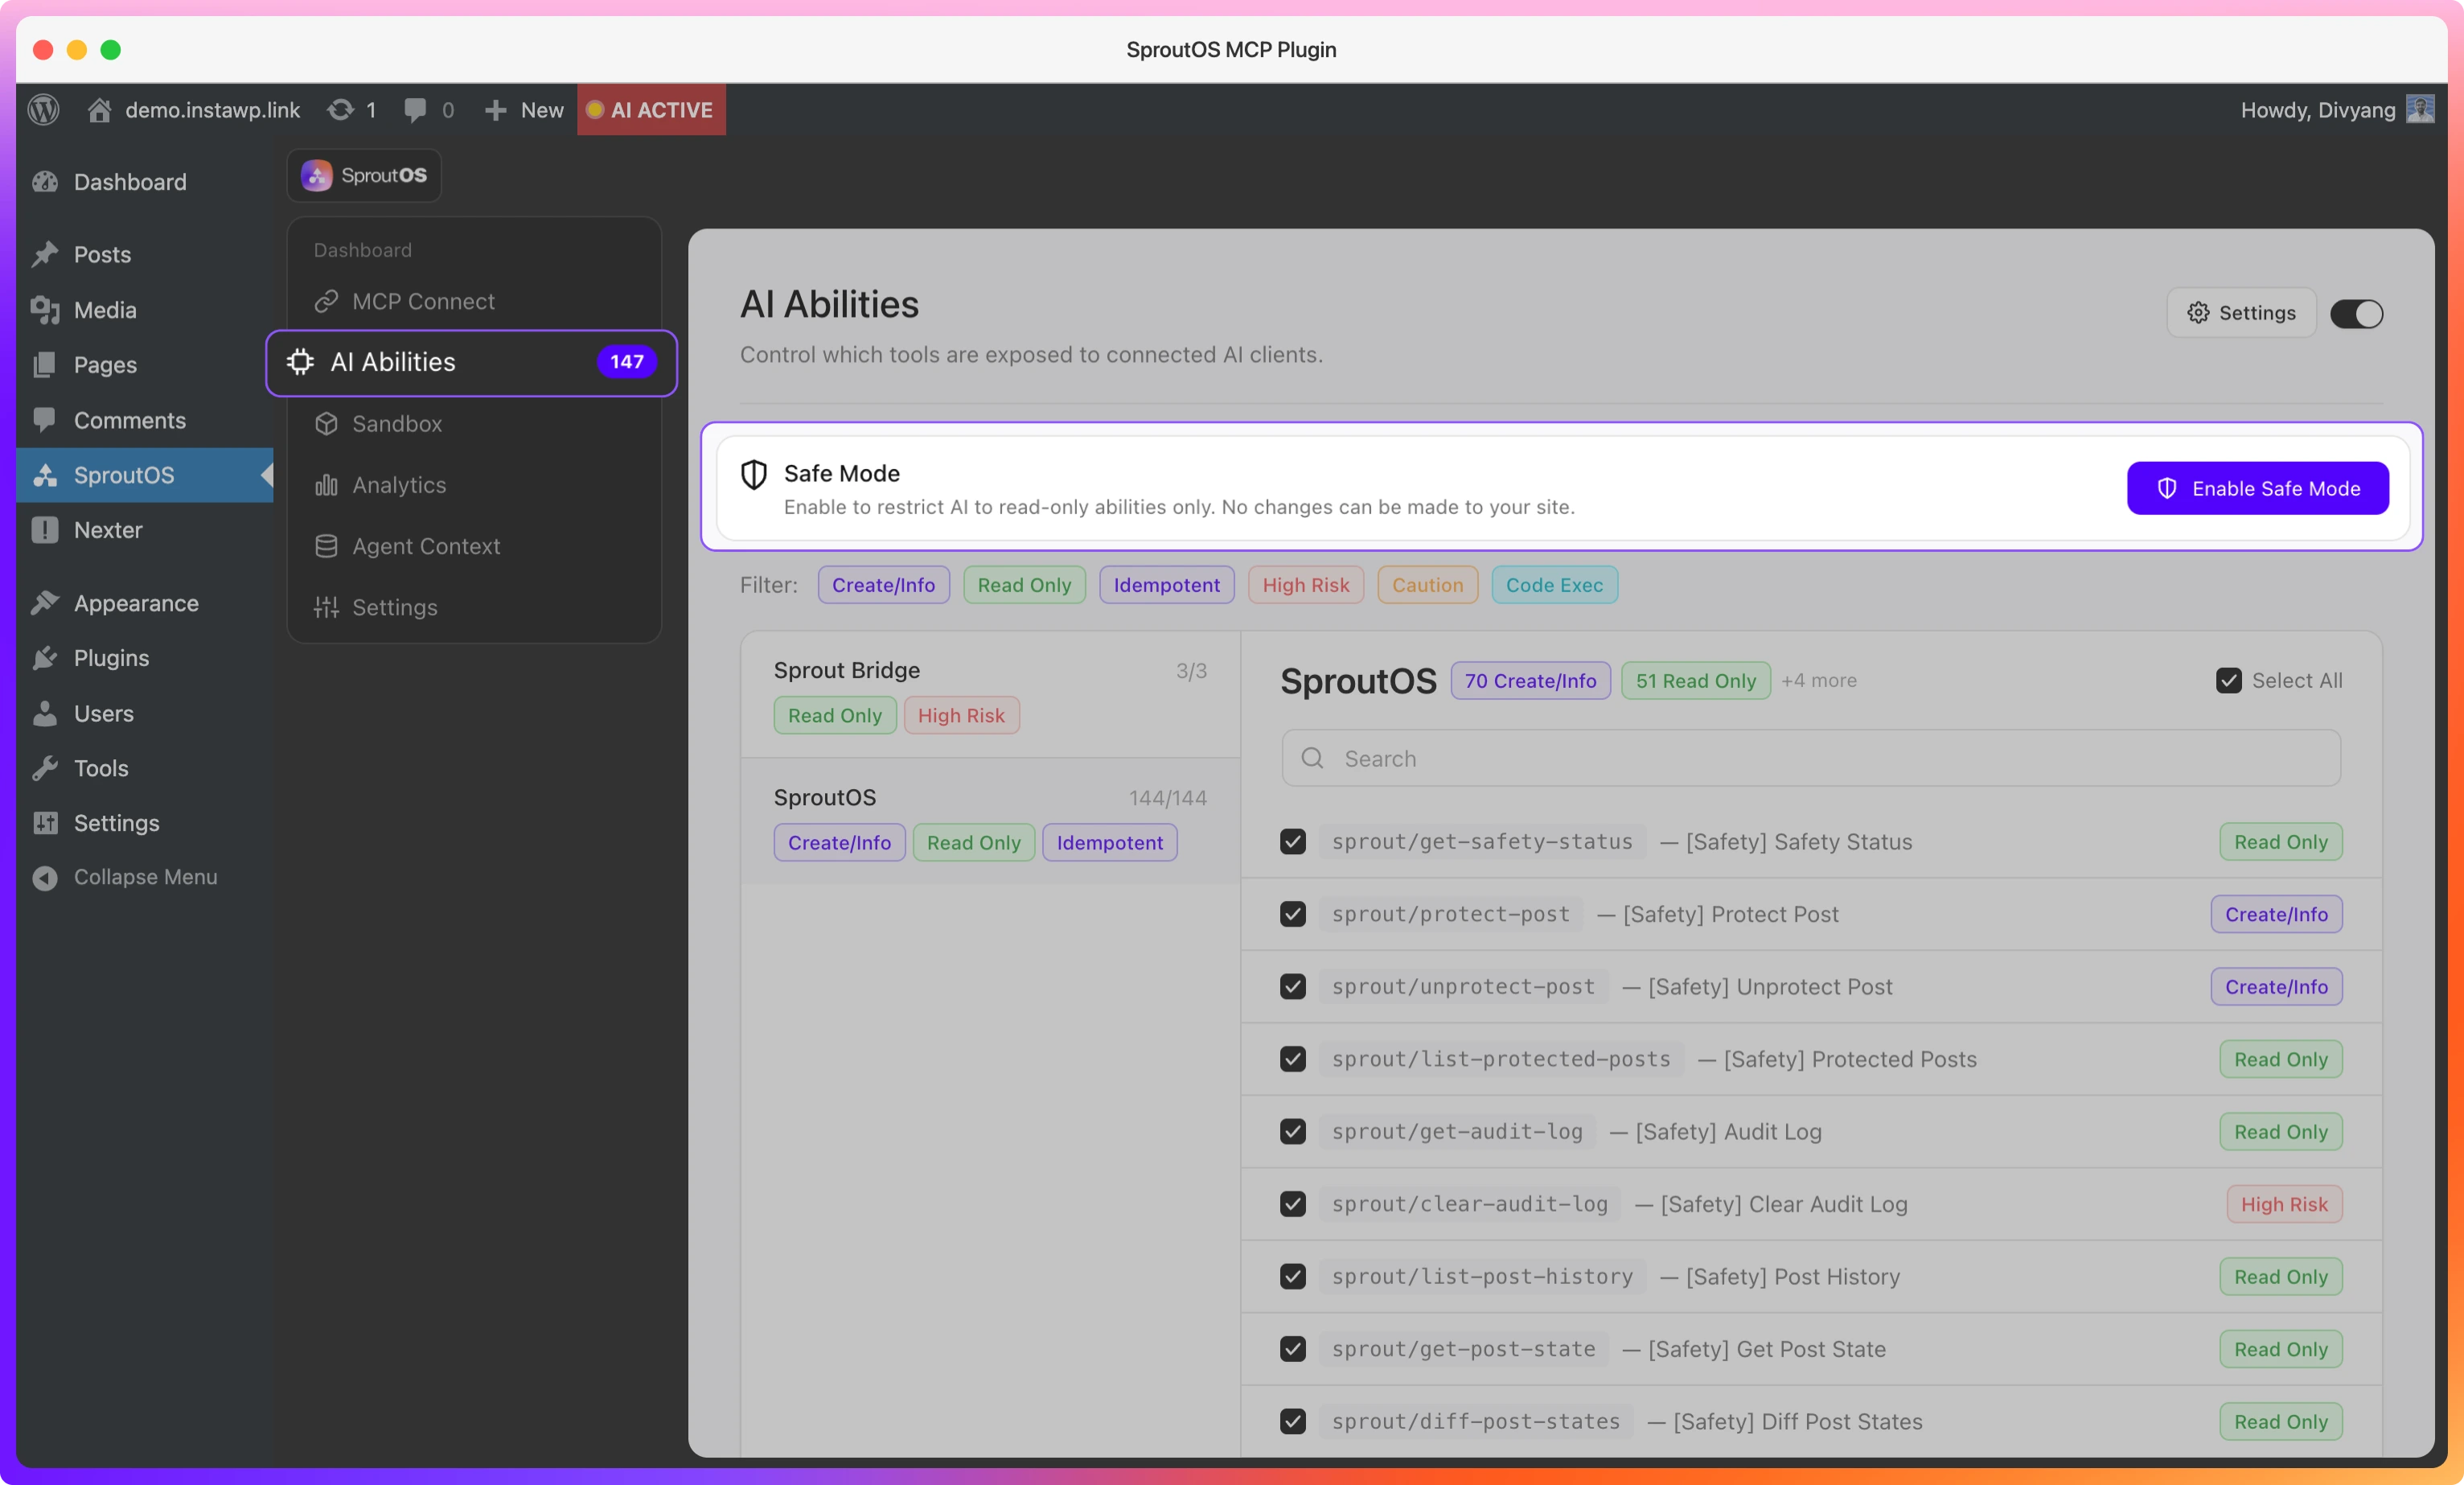Click the plugin Settings sliders icon
Screen dimensions: 2464x1485
tap(326, 607)
